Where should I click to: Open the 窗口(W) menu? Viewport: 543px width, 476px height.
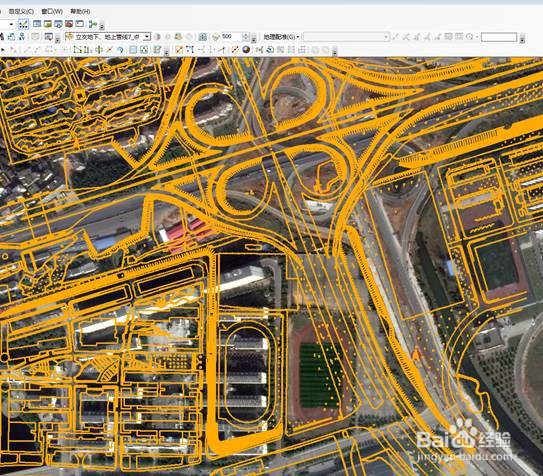[52, 11]
